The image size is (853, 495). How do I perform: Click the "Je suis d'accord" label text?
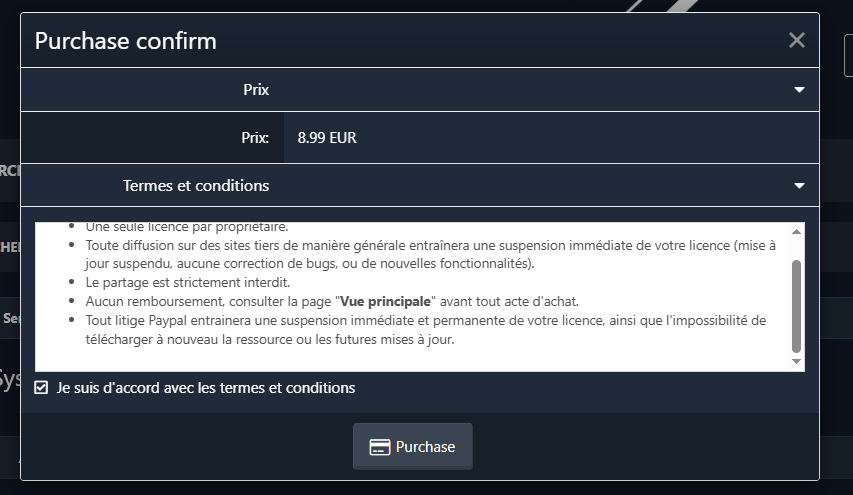[206, 388]
